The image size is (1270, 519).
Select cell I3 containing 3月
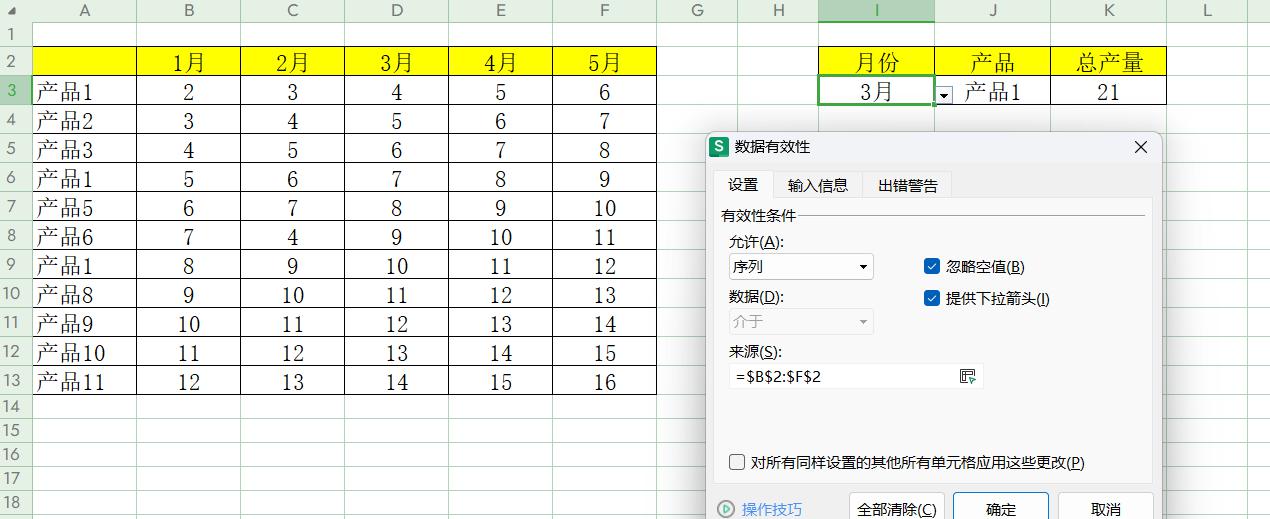click(x=876, y=92)
